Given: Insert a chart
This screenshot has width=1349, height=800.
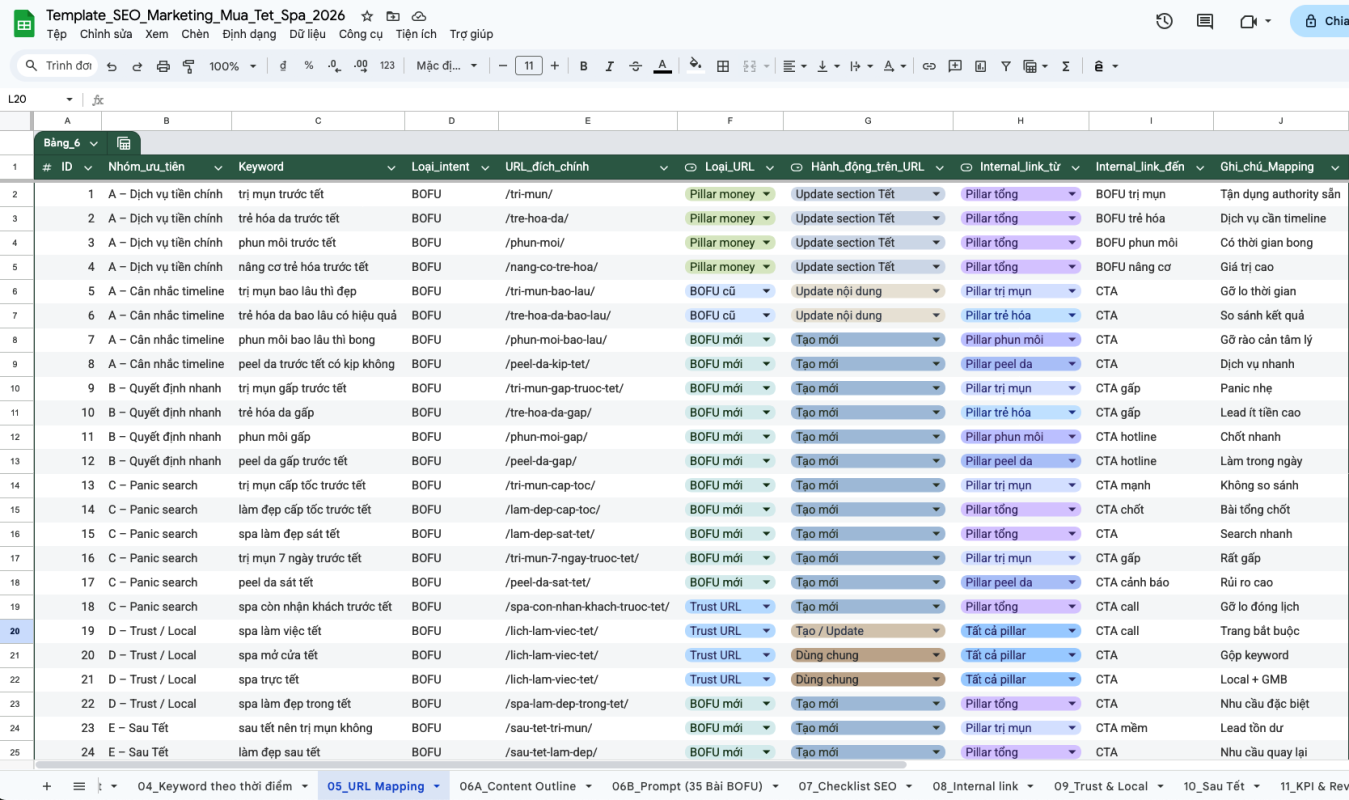Looking at the screenshot, I should pos(980,66).
